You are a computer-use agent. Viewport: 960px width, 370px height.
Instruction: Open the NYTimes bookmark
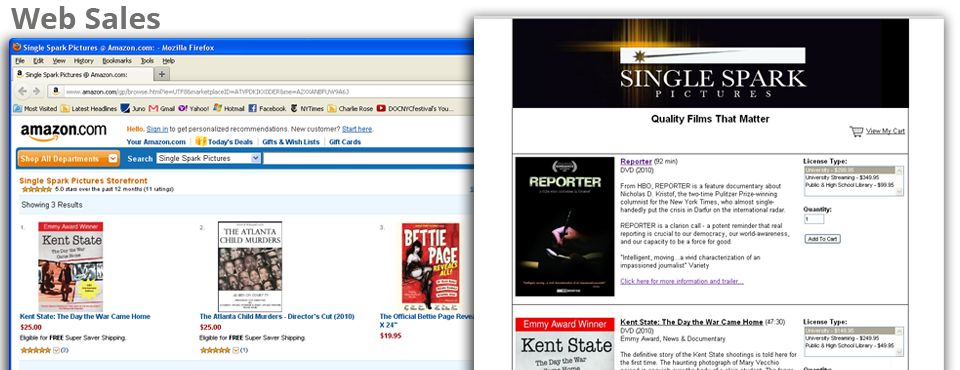pos(306,108)
